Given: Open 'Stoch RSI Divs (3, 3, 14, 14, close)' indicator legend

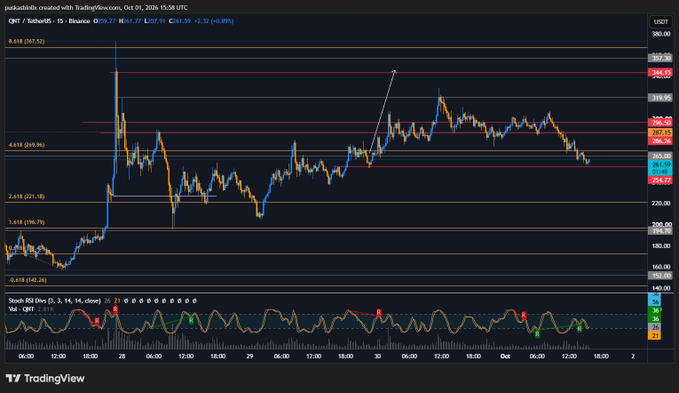Looking at the screenshot, I should pos(55,300).
